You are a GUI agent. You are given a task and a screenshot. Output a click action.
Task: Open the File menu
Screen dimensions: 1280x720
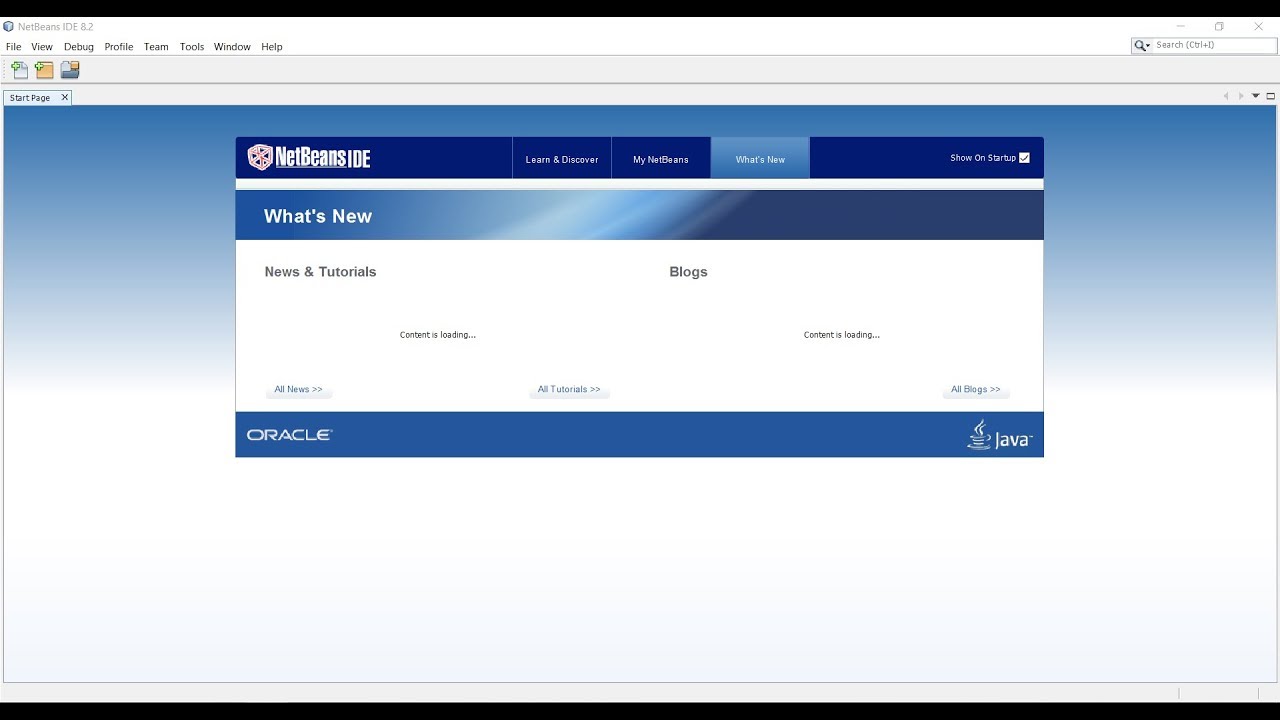click(14, 47)
